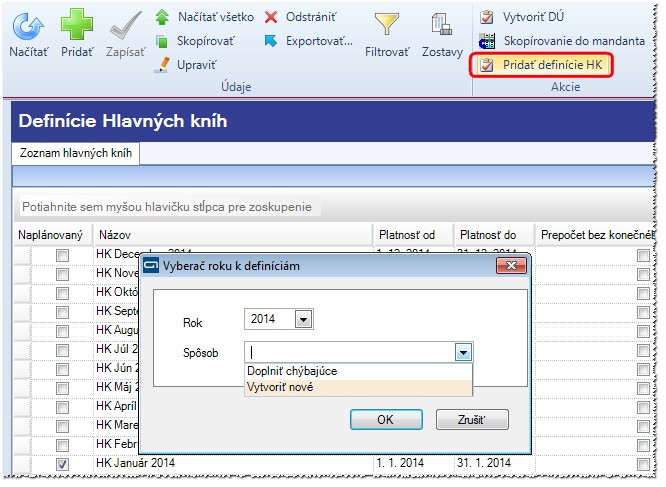Select the Upraviť label

(x=197, y=65)
